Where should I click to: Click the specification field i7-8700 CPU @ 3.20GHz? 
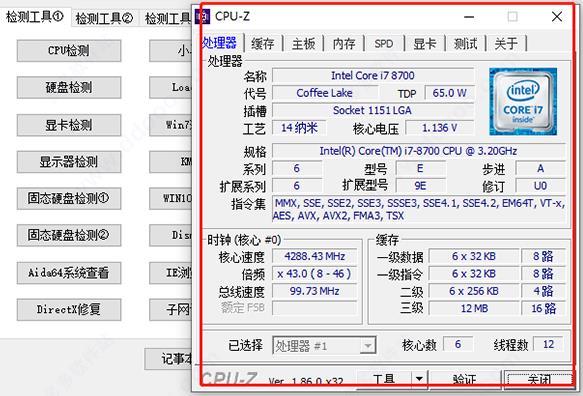[x=419, y=151]
